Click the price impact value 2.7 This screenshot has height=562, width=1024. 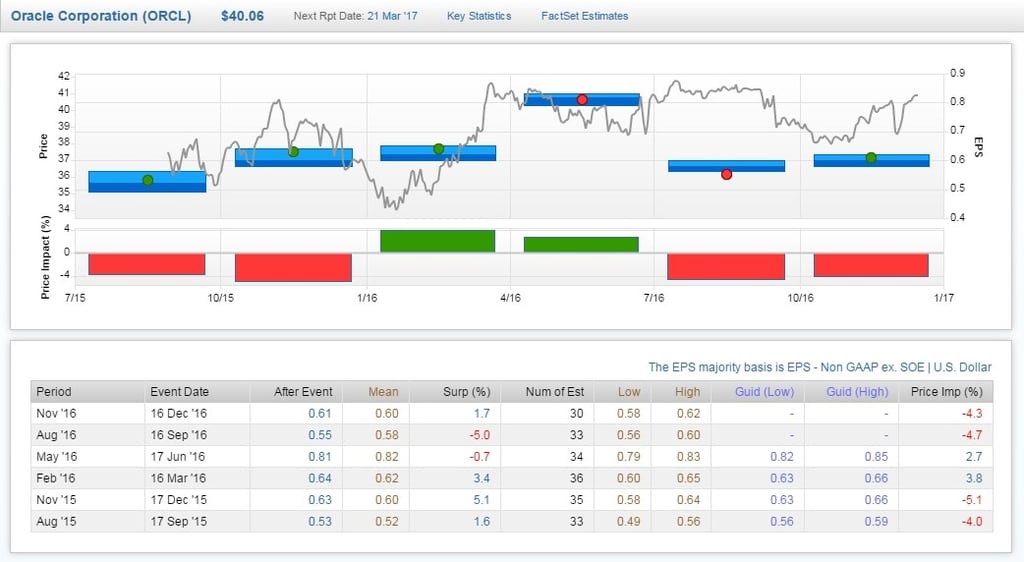coord(974,456)
